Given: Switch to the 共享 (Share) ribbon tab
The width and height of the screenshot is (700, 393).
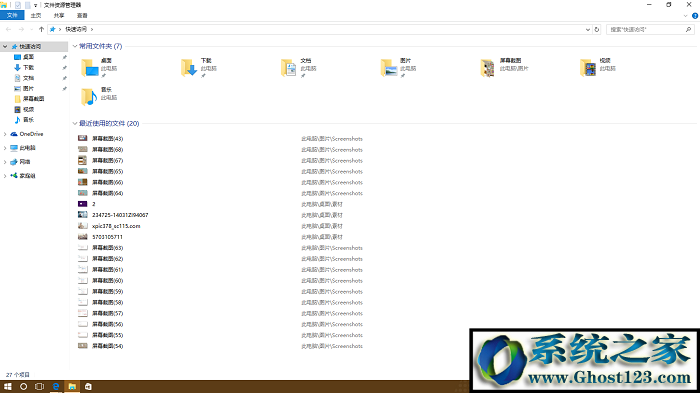Looking at the screenshot, I should coord(59,16).
